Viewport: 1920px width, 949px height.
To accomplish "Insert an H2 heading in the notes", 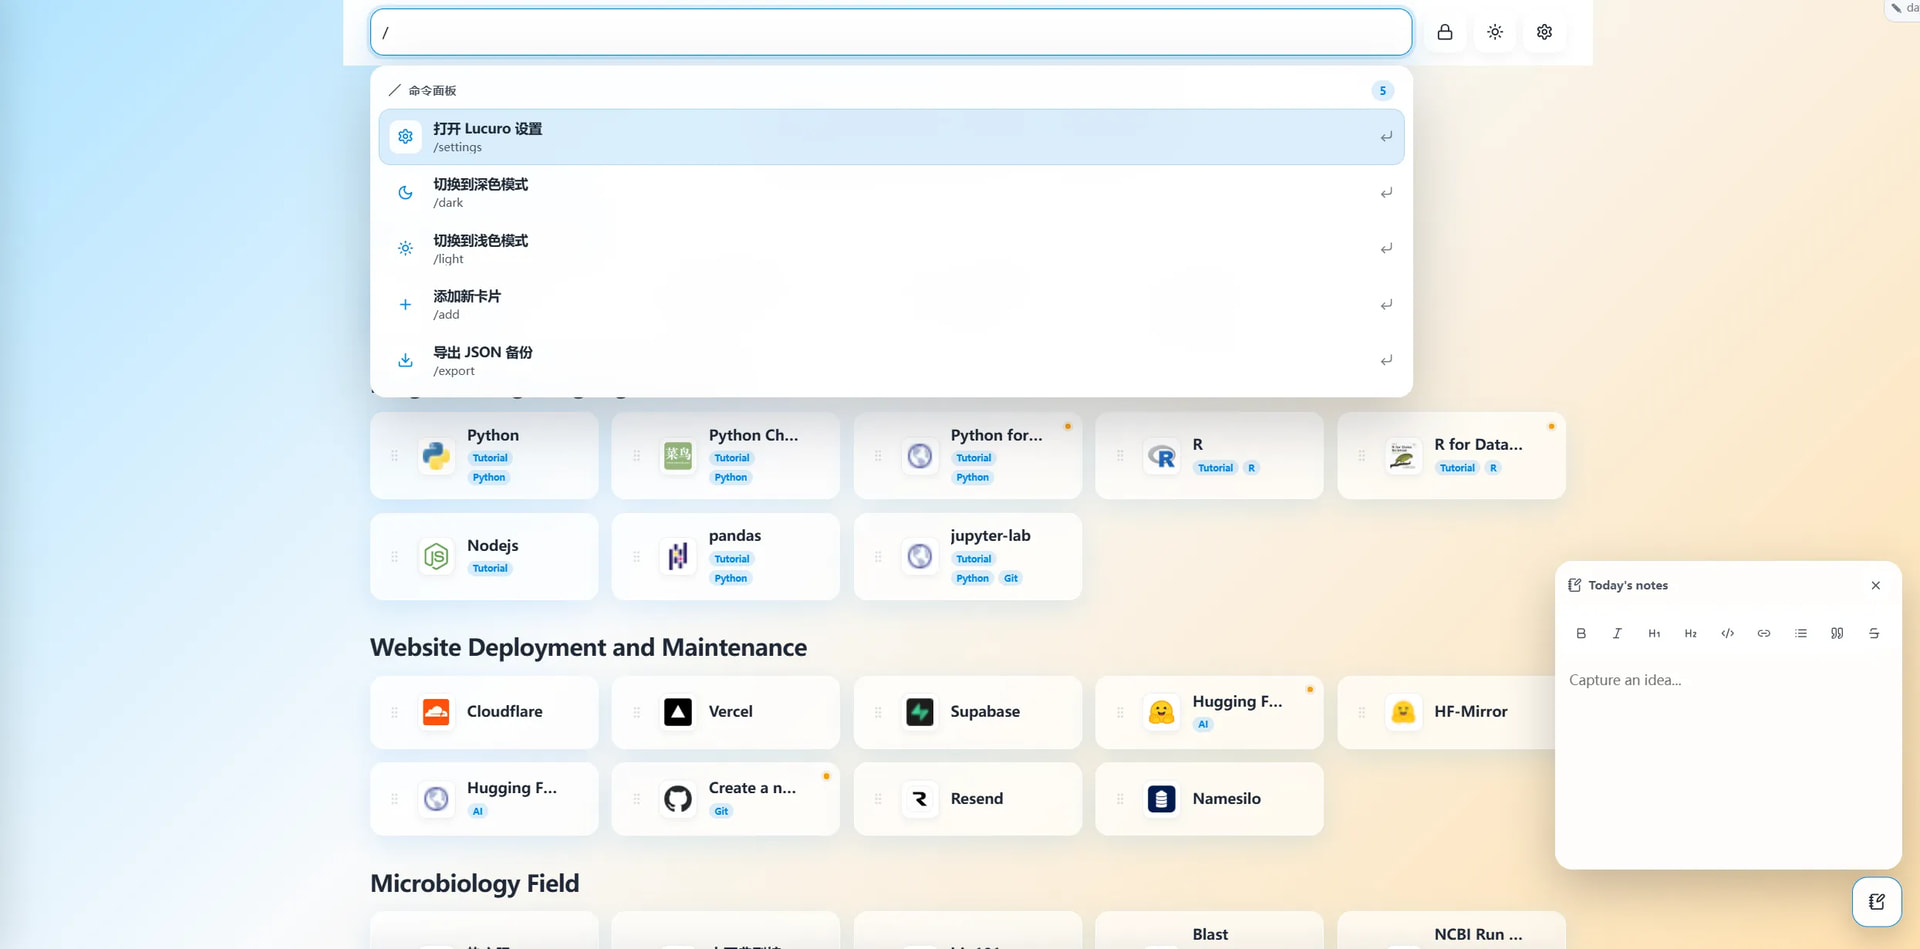I will (x=1690, y=633).
